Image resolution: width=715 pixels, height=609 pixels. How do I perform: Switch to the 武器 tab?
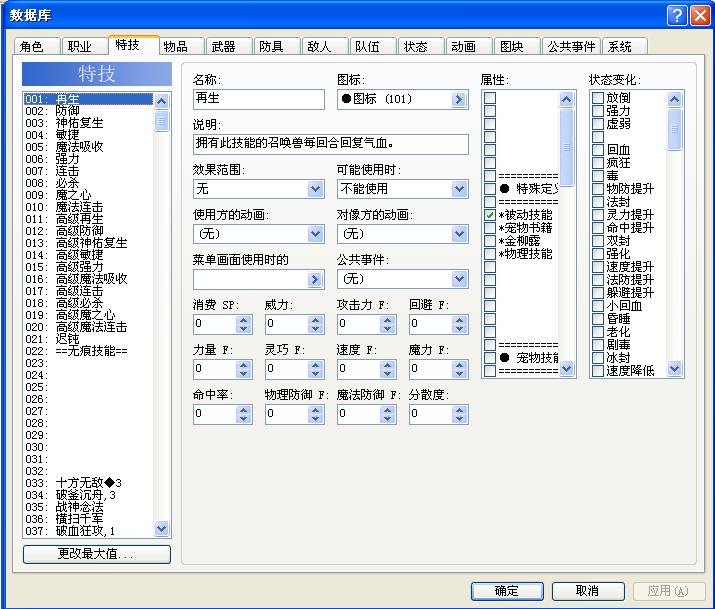pos(229,46)
